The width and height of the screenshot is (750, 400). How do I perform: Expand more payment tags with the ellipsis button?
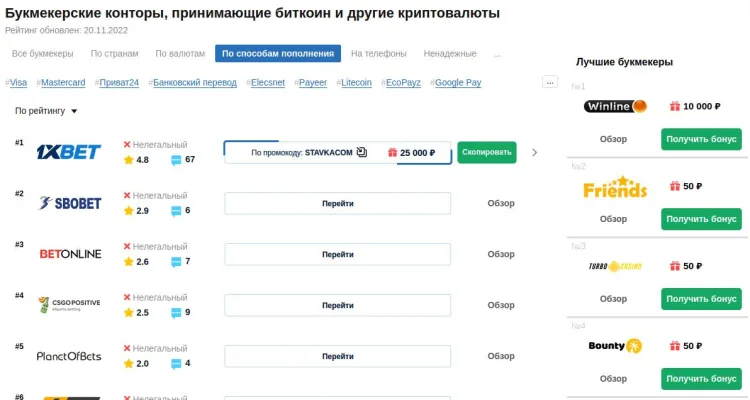pyautogui.click(x=550, y=82)
